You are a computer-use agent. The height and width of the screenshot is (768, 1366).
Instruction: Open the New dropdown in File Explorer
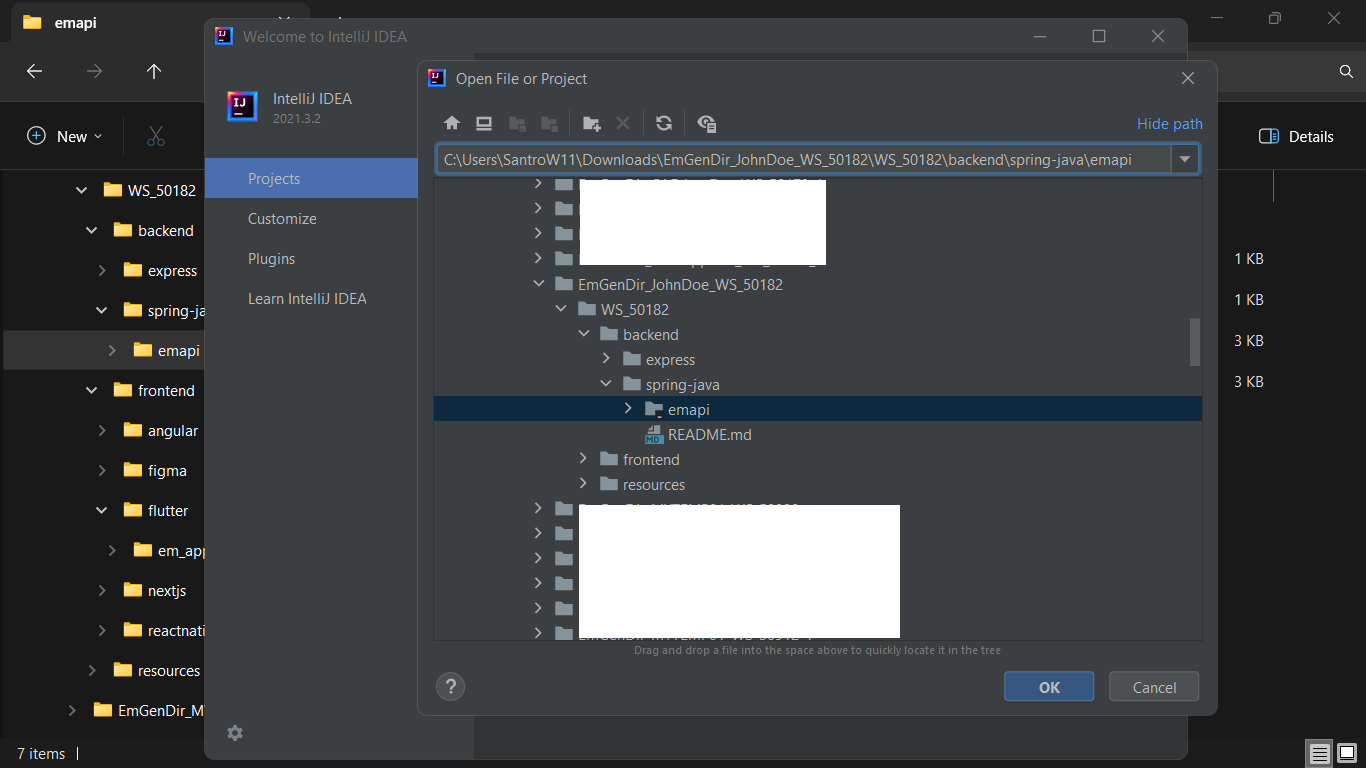pyautogui.click(x=65, y=136)
